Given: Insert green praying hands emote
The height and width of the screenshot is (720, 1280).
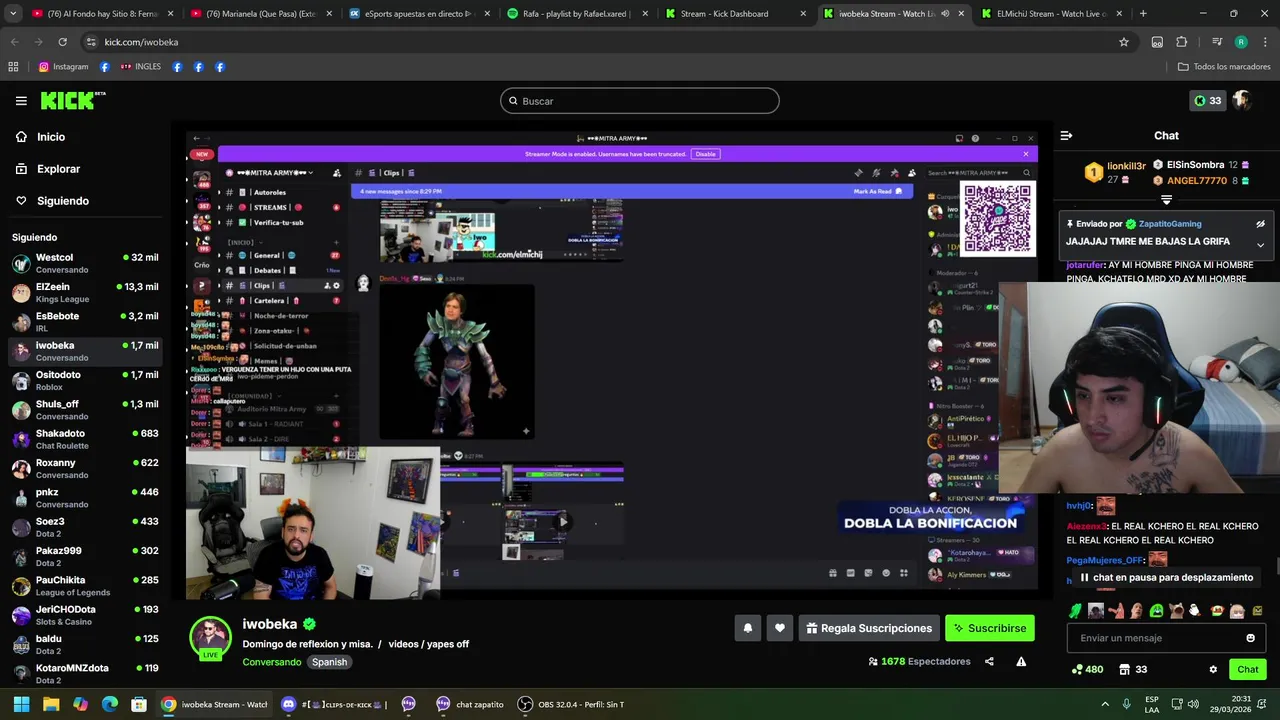Looking at the screenshot, I should click(x=1075, y=610).
